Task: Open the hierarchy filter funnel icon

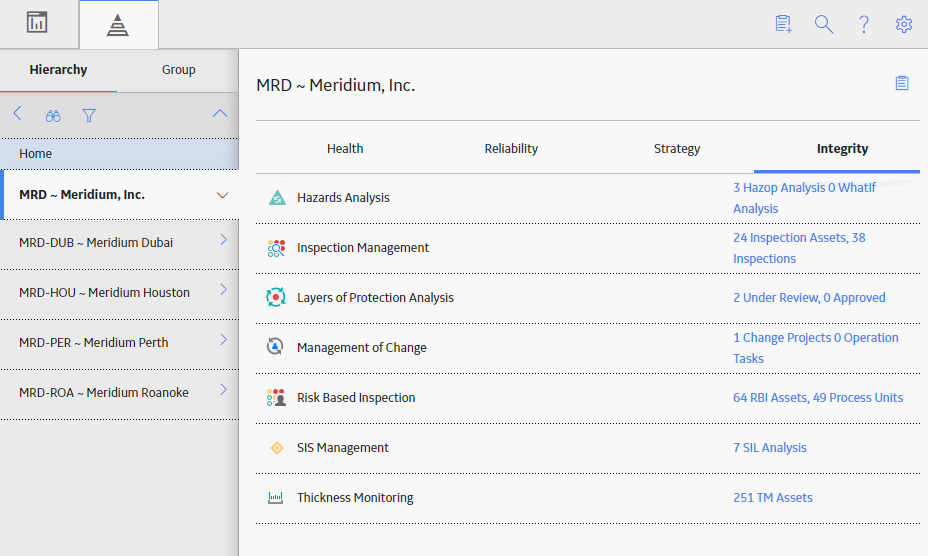Action: [x=89, y=115]
